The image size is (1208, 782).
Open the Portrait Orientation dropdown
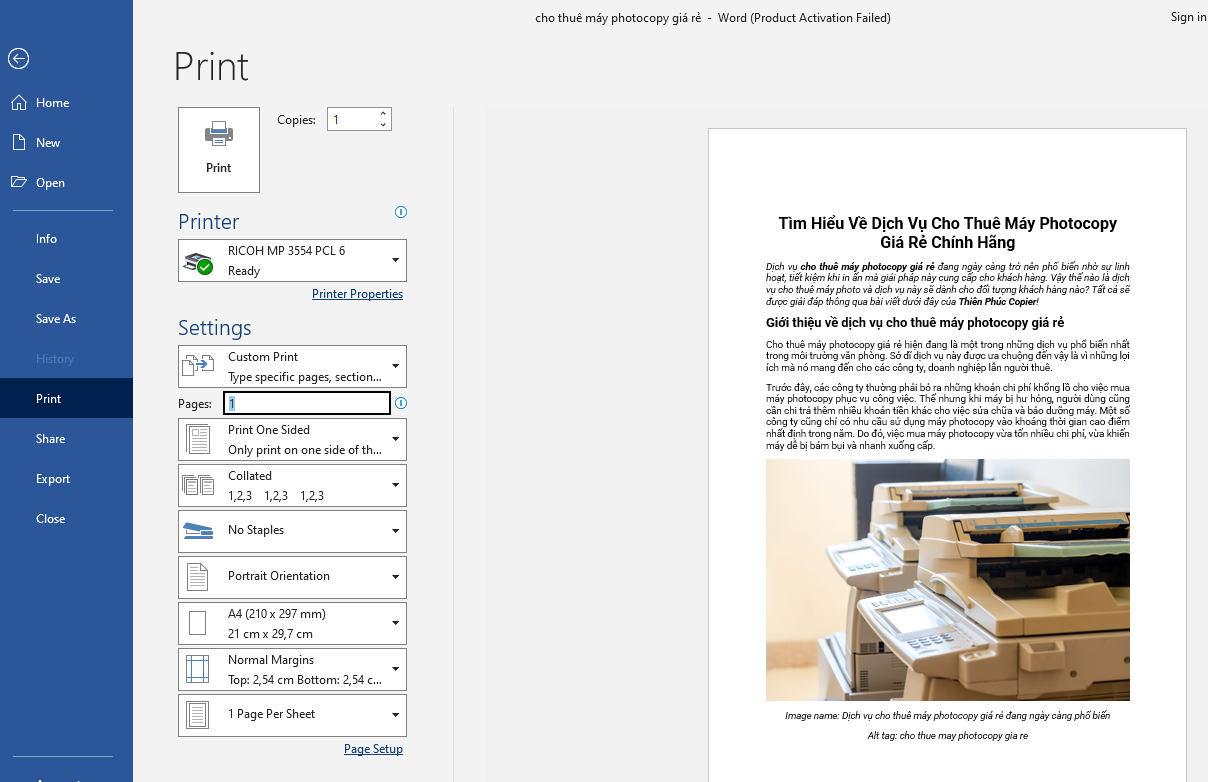tap(395, 577)
